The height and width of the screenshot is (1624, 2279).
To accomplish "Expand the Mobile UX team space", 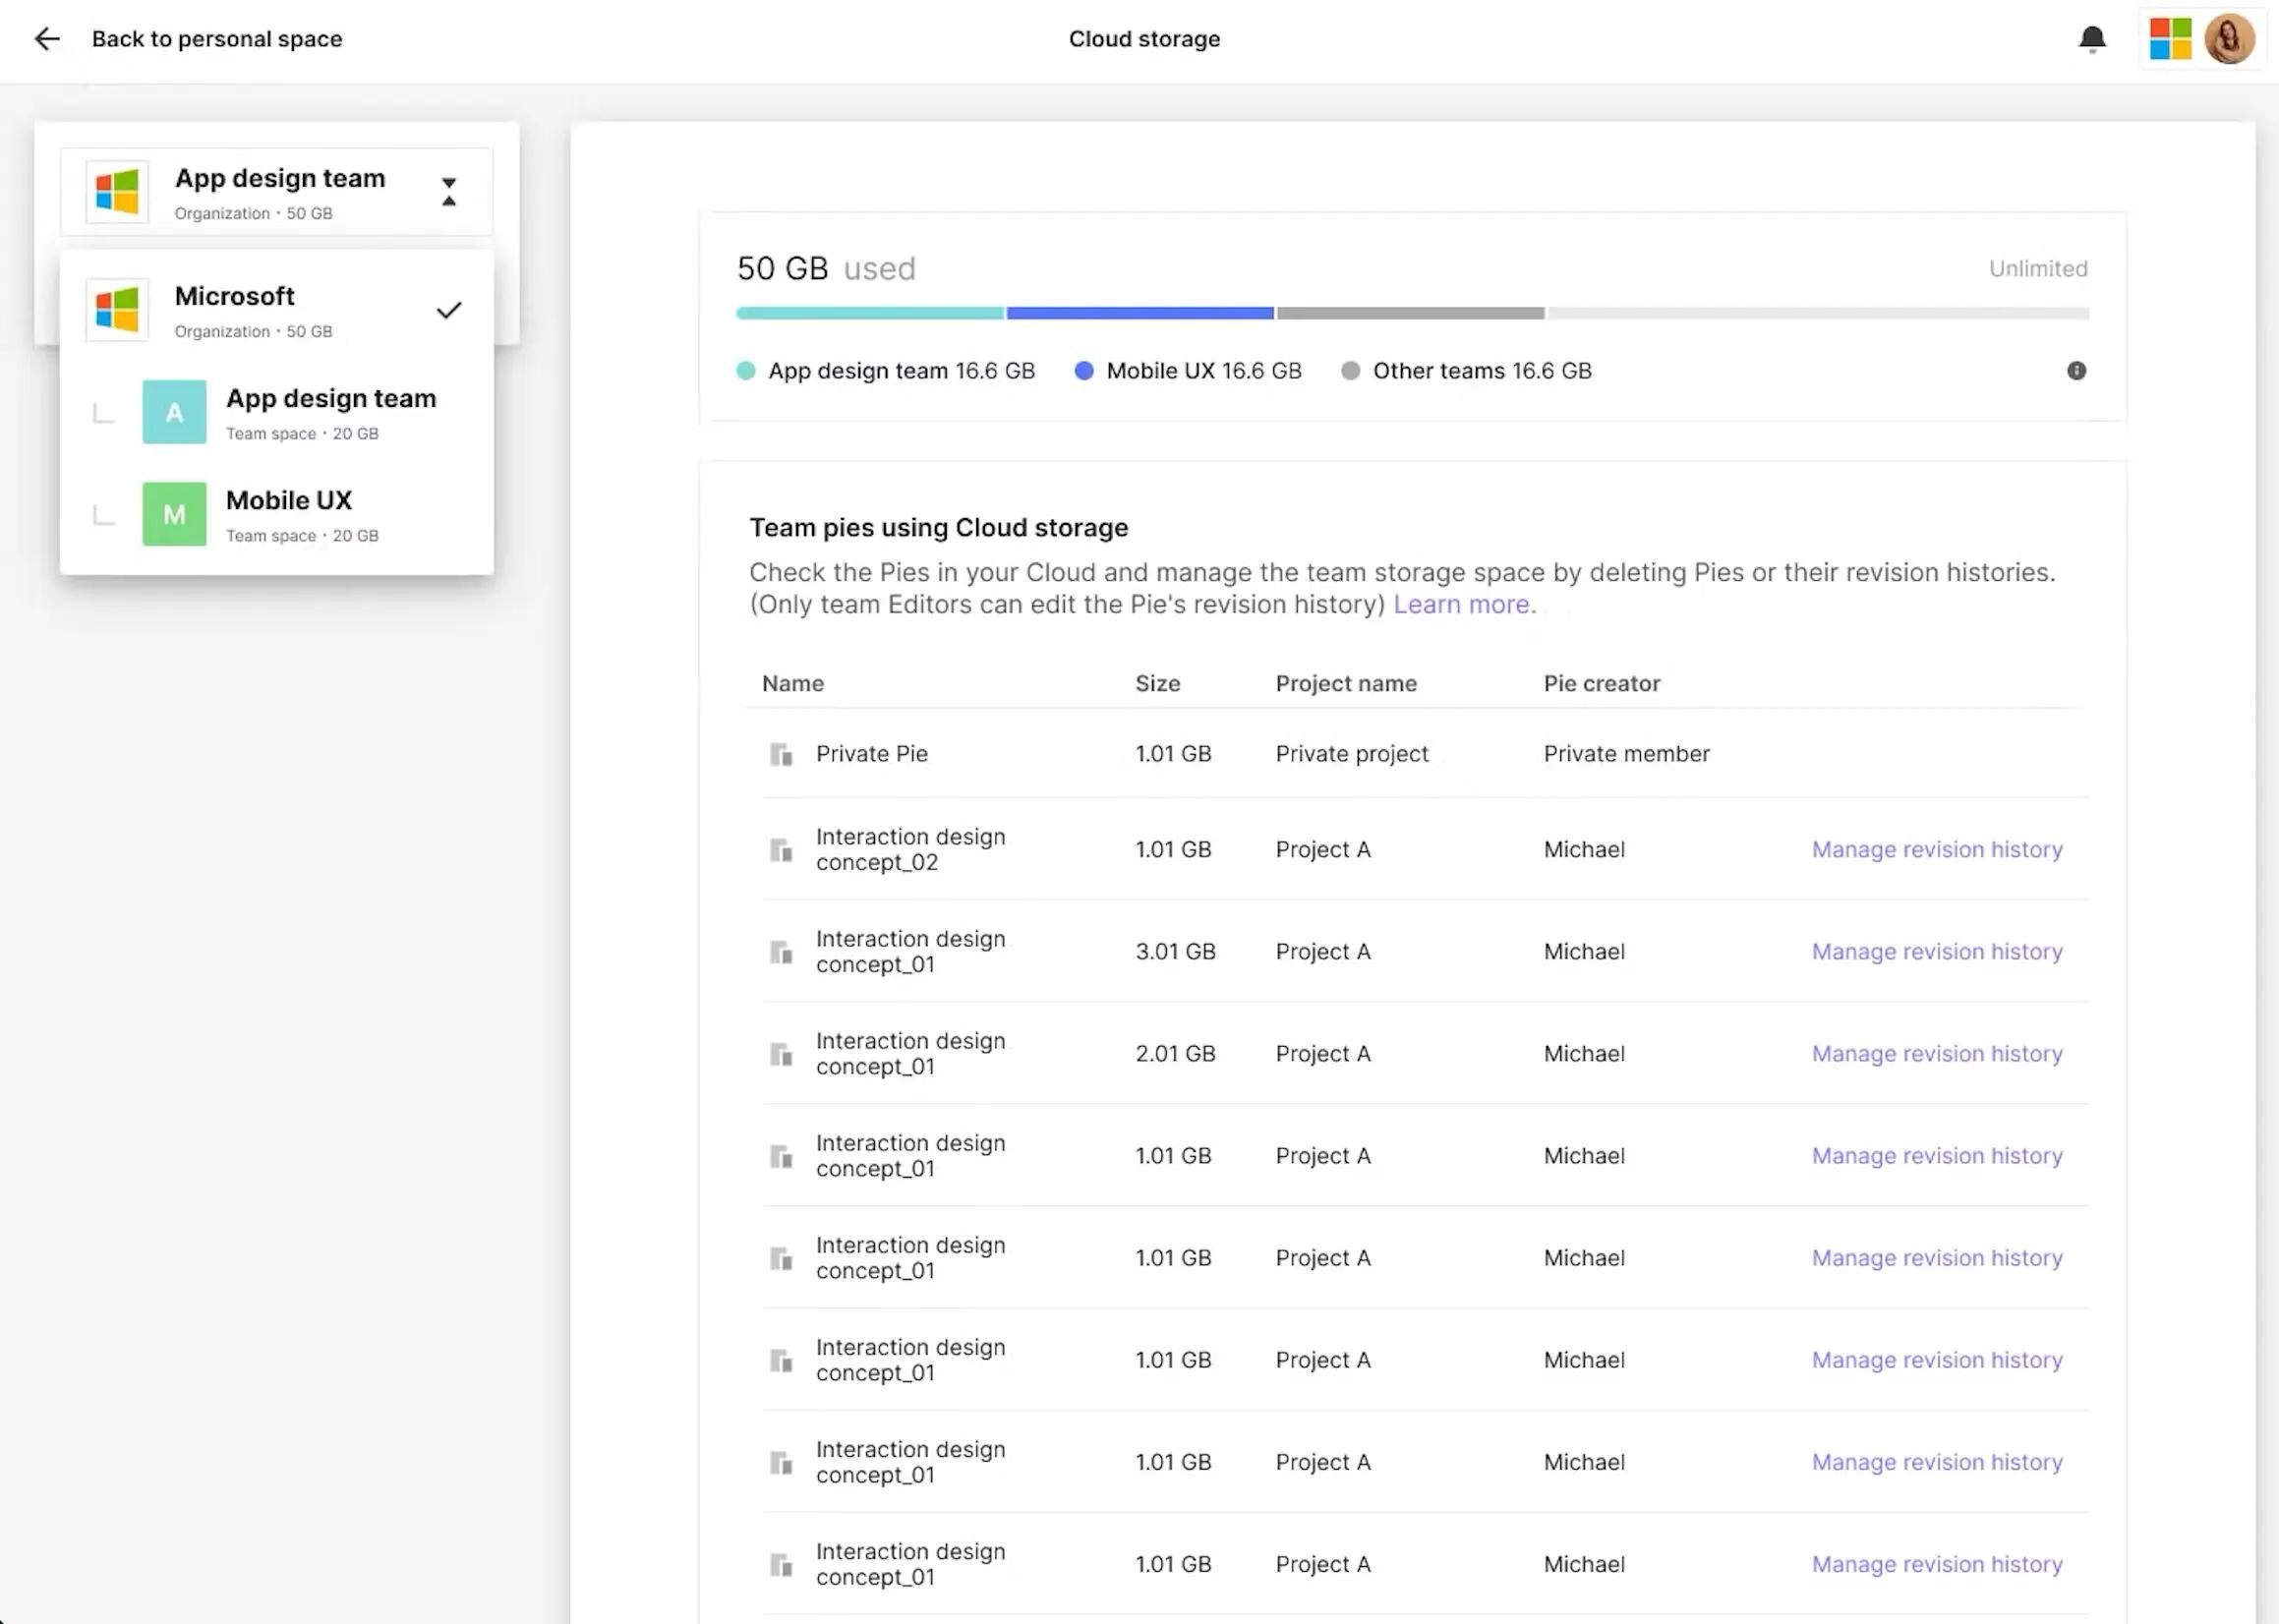I will click(290, 513).
